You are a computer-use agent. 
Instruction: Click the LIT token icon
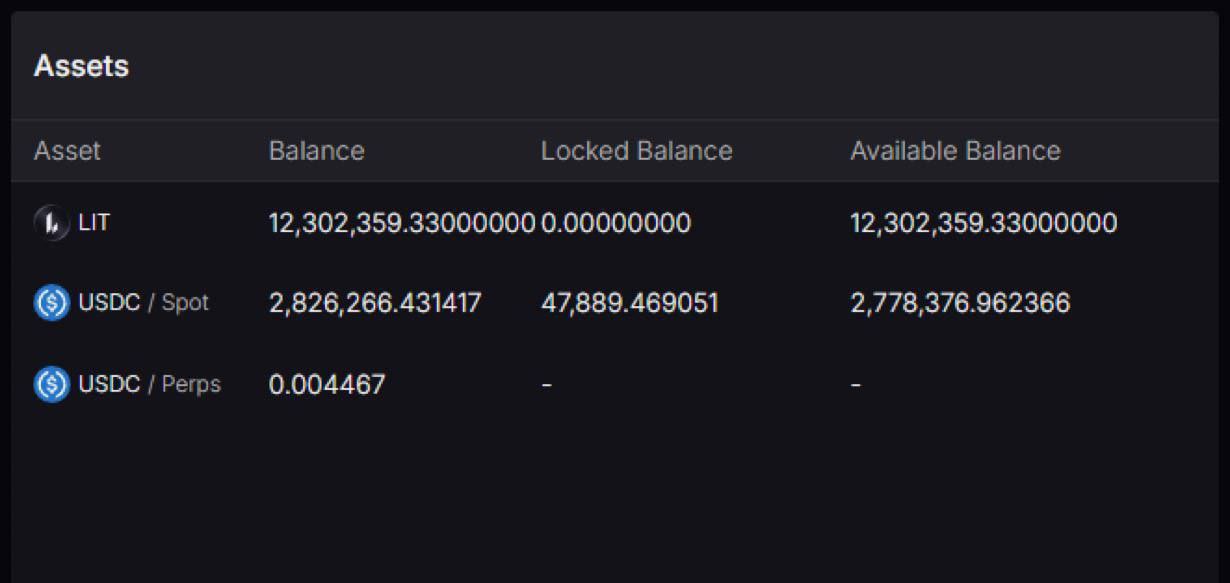(x=52, y=222)
